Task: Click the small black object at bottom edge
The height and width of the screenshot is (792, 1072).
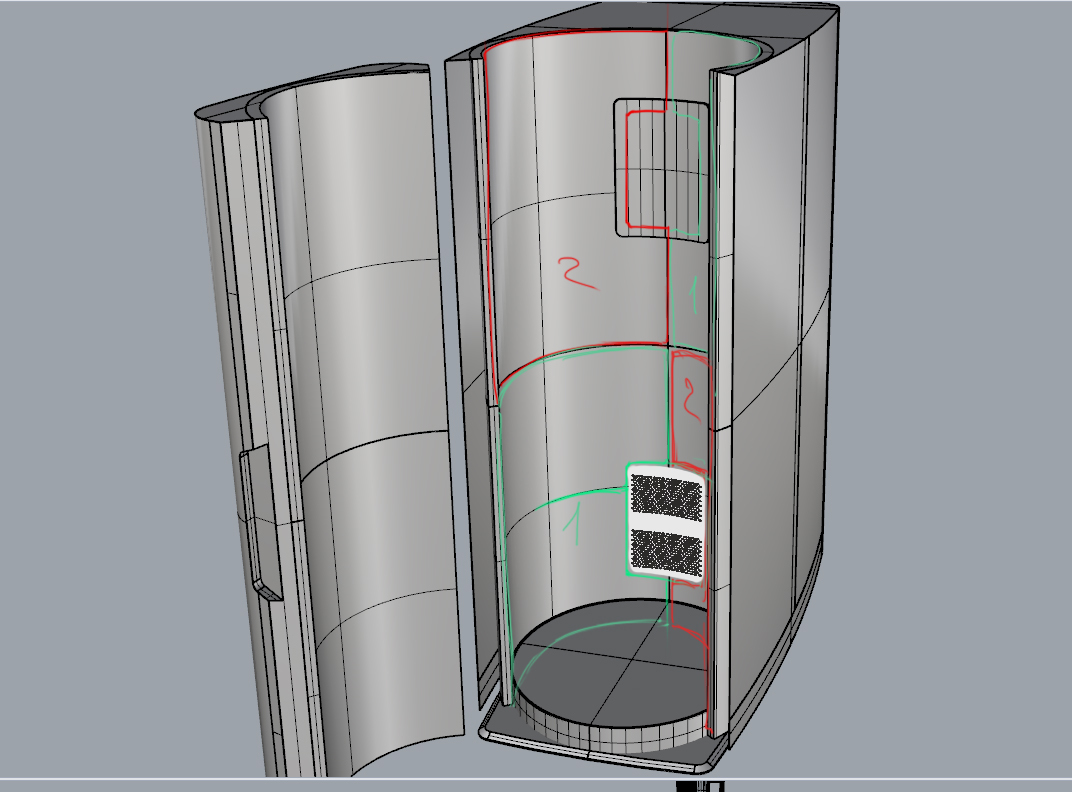Action: point(700,787)
